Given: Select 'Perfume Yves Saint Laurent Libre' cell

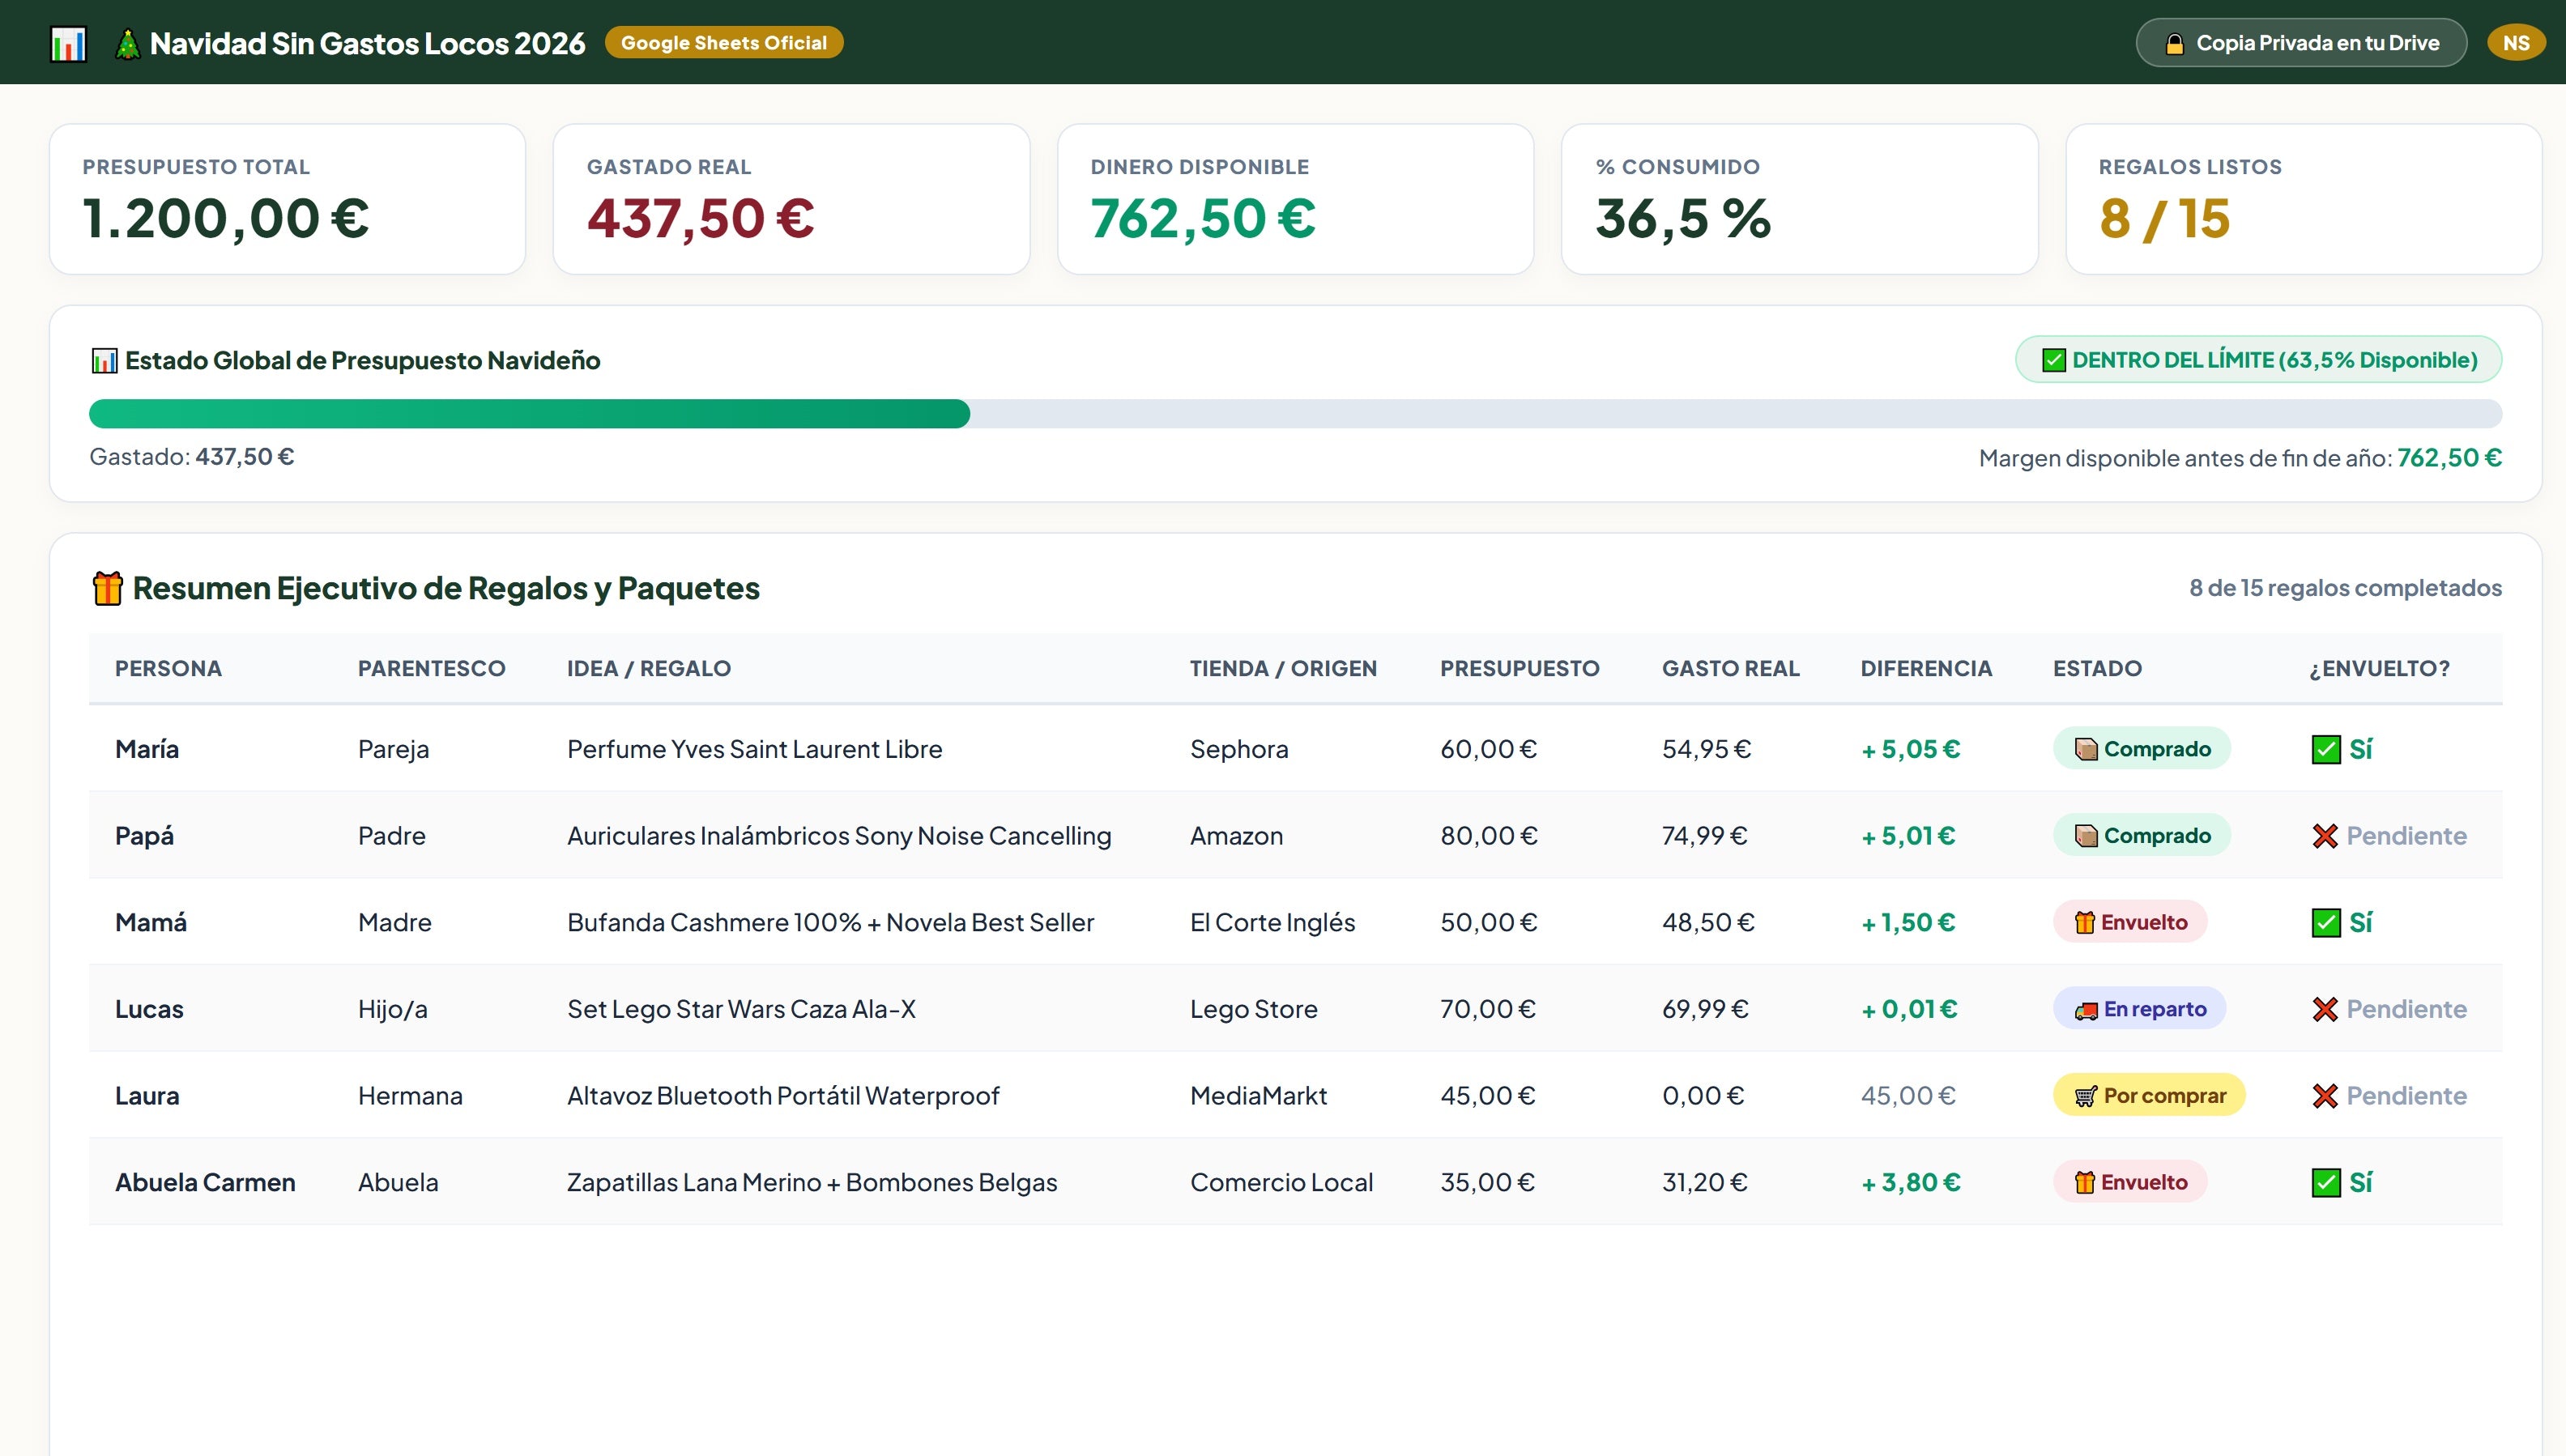Looking at the screenshot, I should [x=754, y=749].
